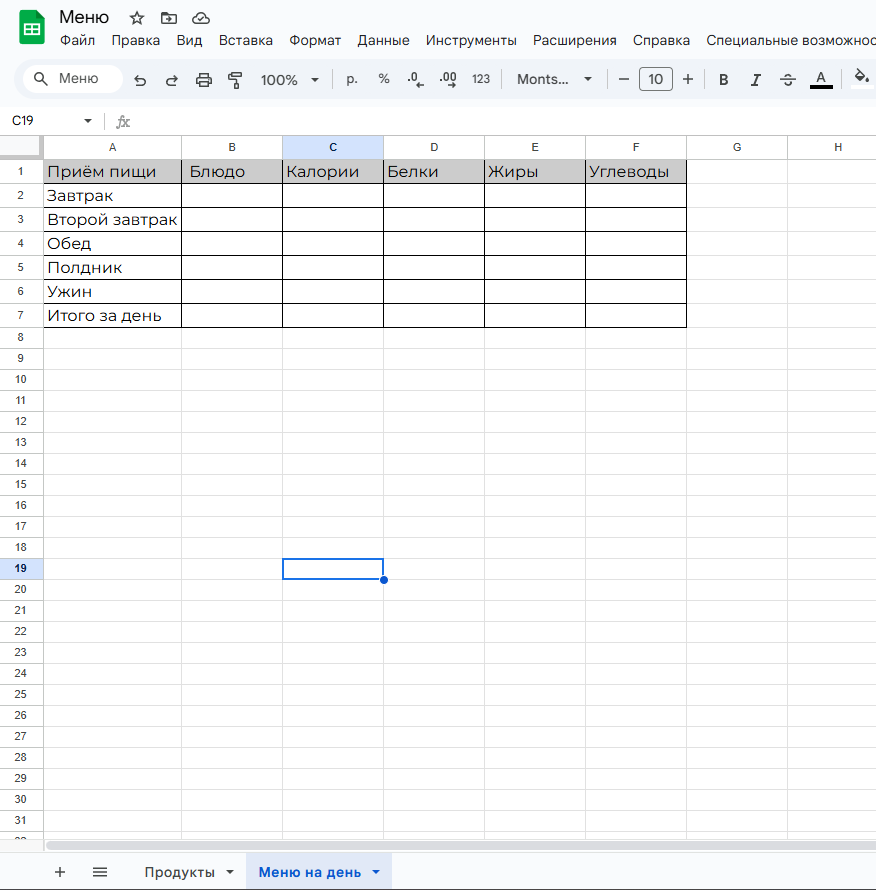This screenshot has width=876, height=890.
Task: Star the Меню document
Action: point(137,18)
